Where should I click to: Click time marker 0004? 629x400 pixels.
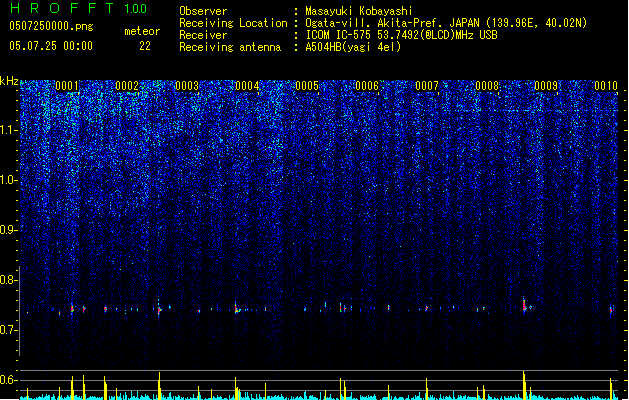(x=247, y=86)
